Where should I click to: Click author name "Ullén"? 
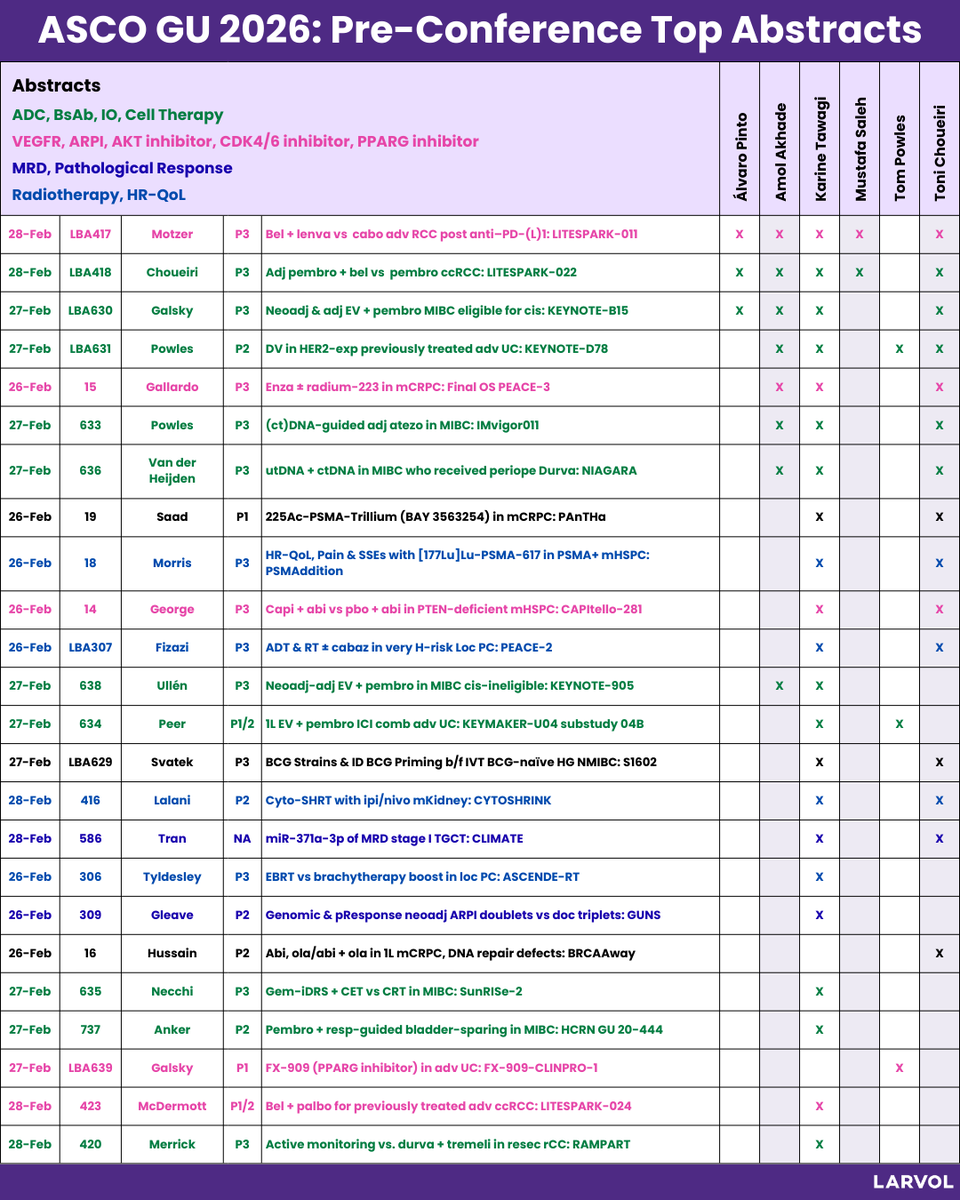pyautogui.click(x=172, y=685)
